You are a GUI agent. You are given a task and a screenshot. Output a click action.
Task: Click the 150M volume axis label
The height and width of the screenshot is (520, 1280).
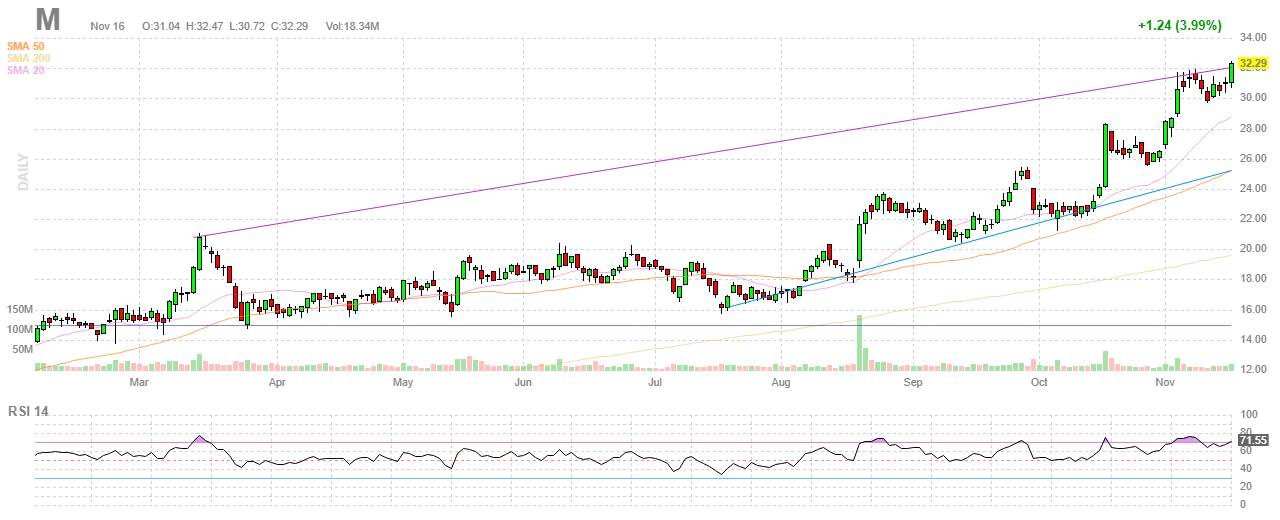coord(21,310)
